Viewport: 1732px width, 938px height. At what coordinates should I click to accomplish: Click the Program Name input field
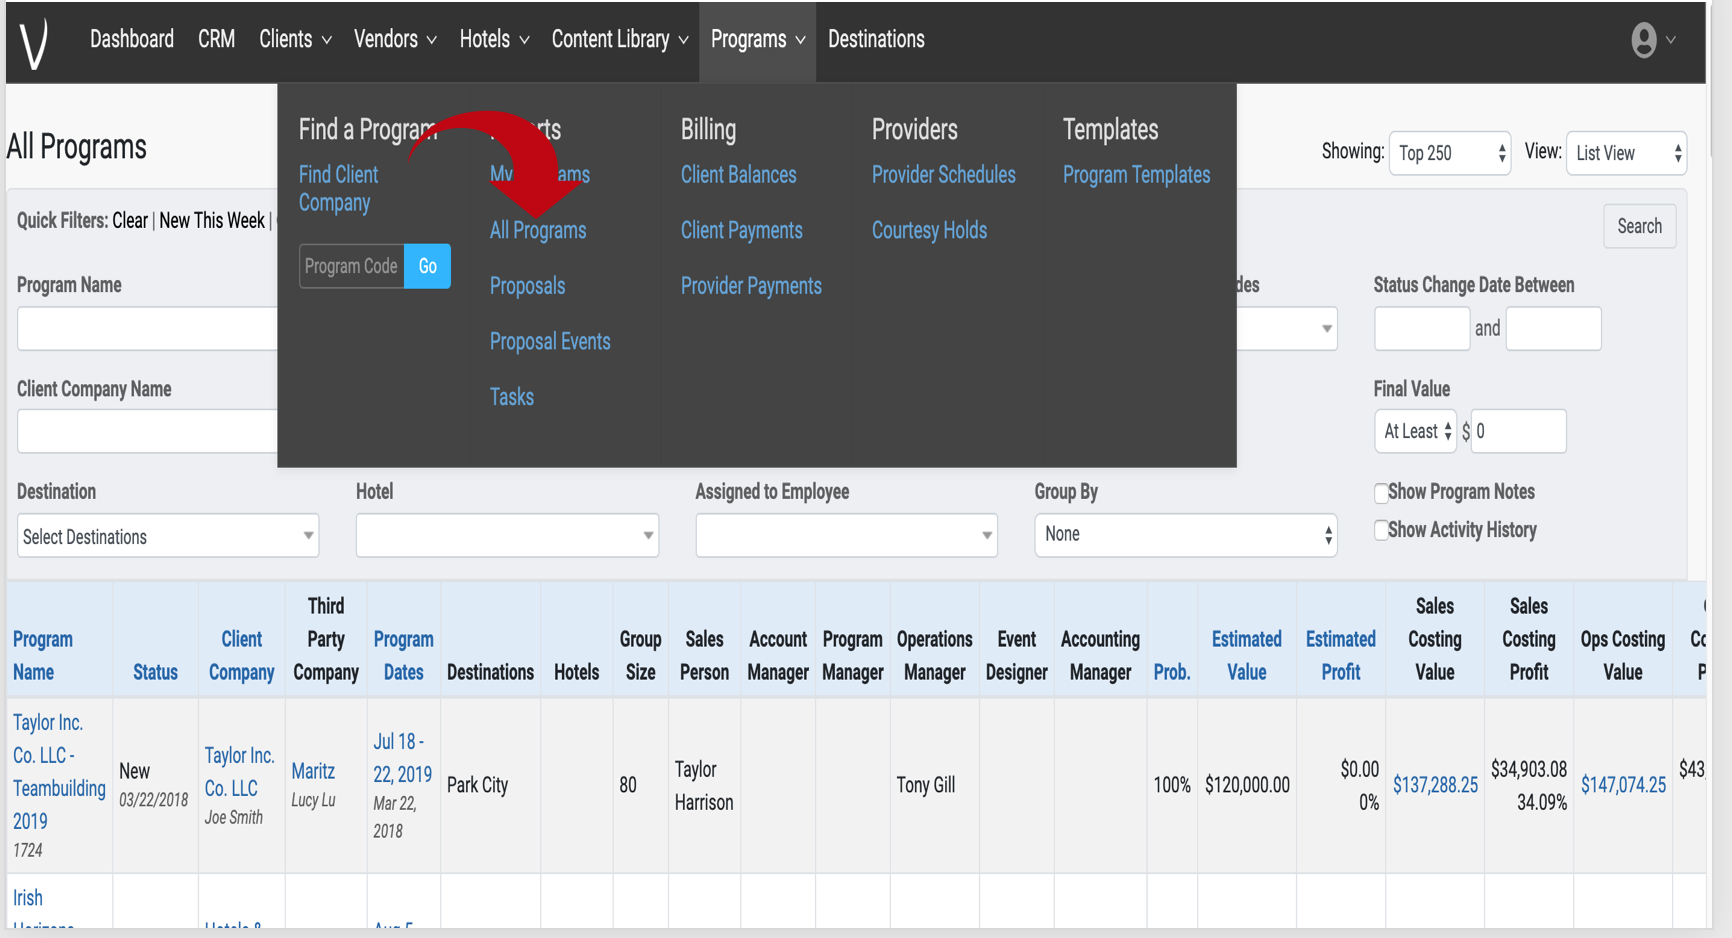coord(147,329)
